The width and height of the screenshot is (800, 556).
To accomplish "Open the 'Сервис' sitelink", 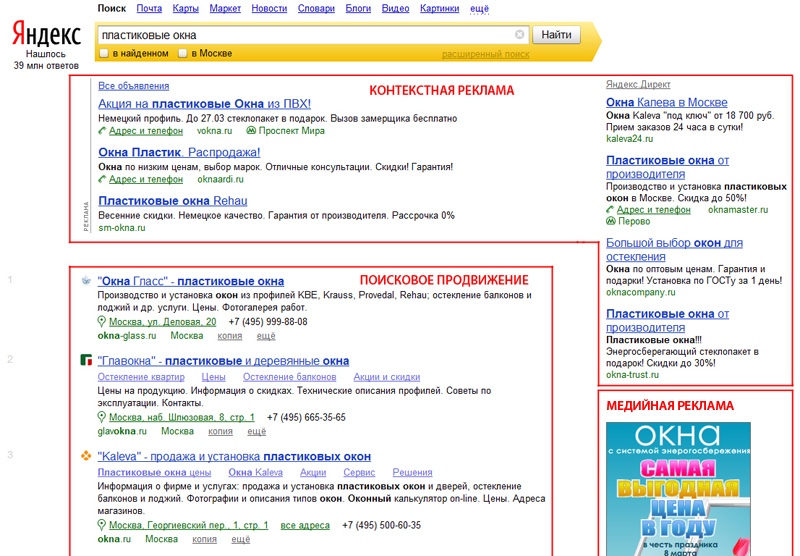I will pos(359,472).
